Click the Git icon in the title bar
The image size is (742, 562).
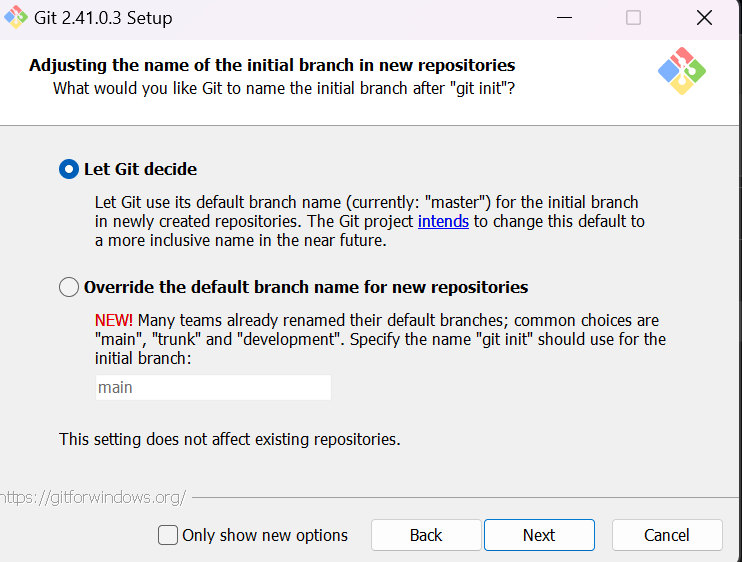coord(17,18)
